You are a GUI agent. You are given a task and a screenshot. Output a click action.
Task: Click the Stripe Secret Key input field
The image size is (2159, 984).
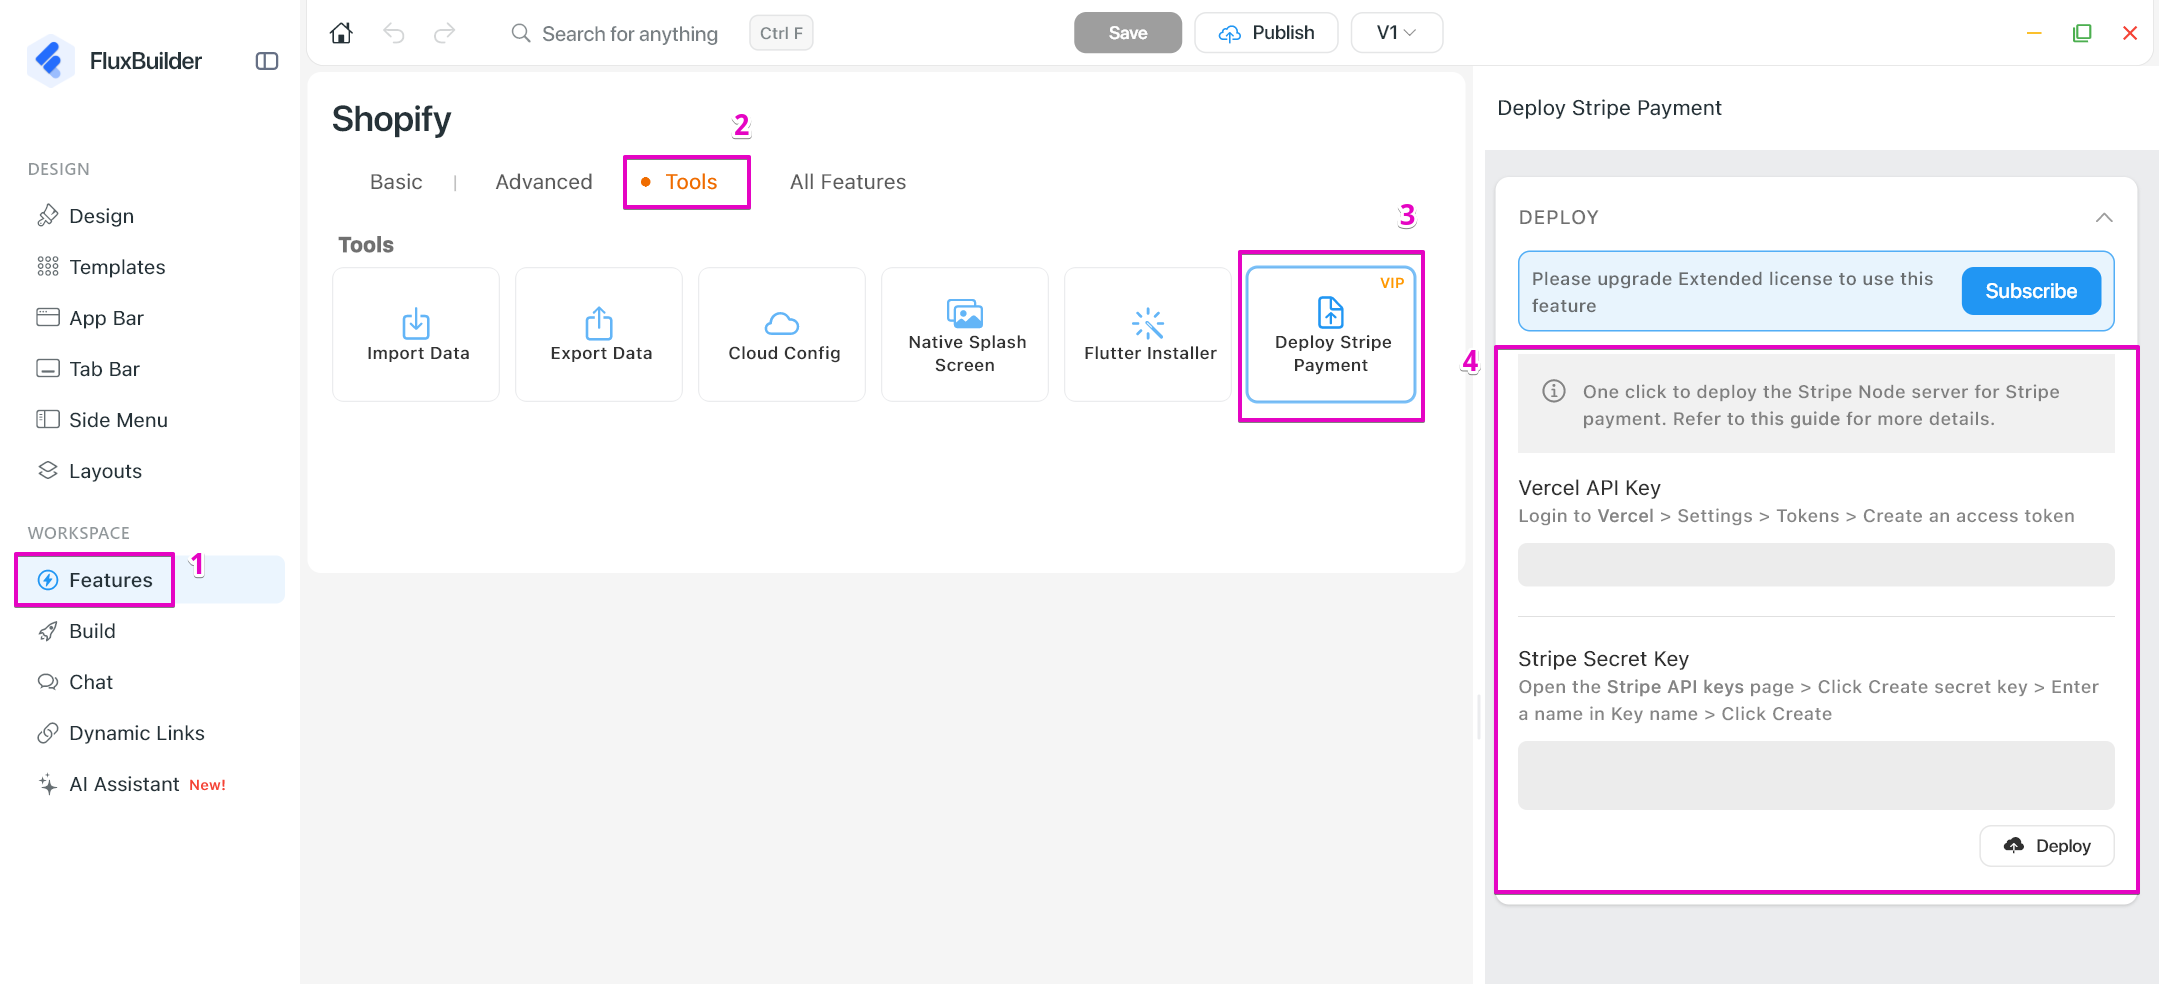1816,775
